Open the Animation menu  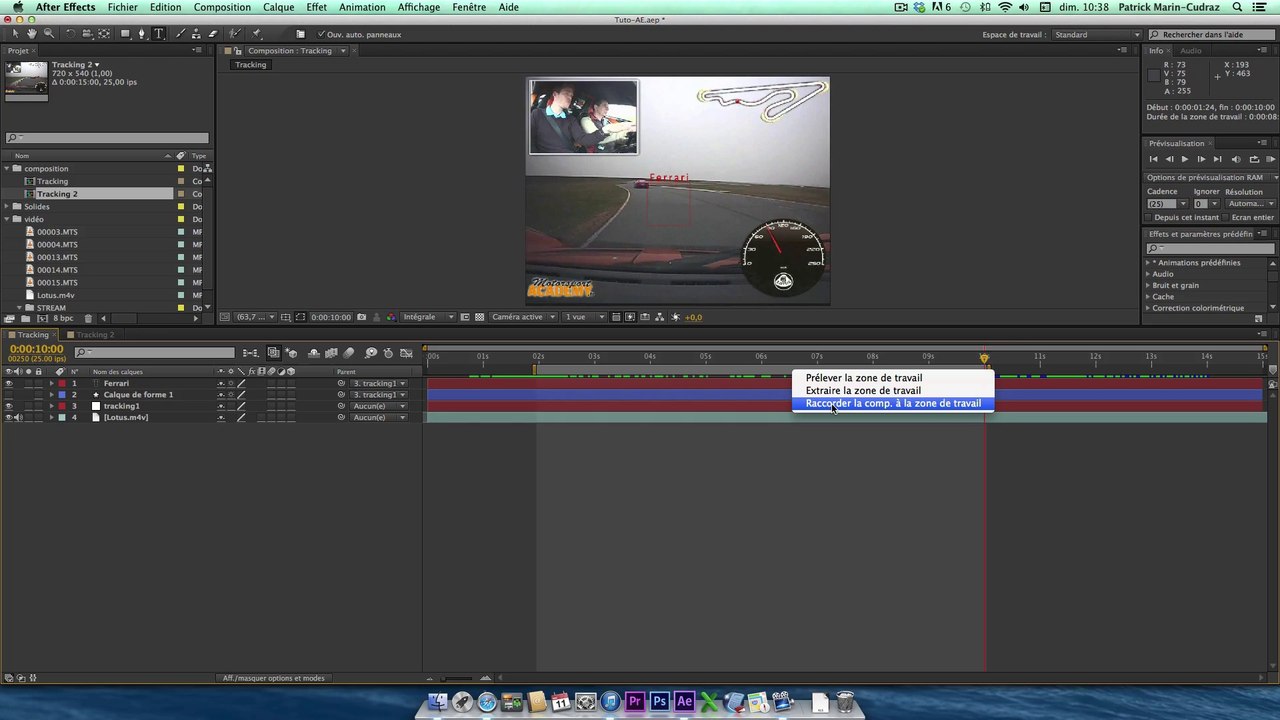(x=362, y=7)
